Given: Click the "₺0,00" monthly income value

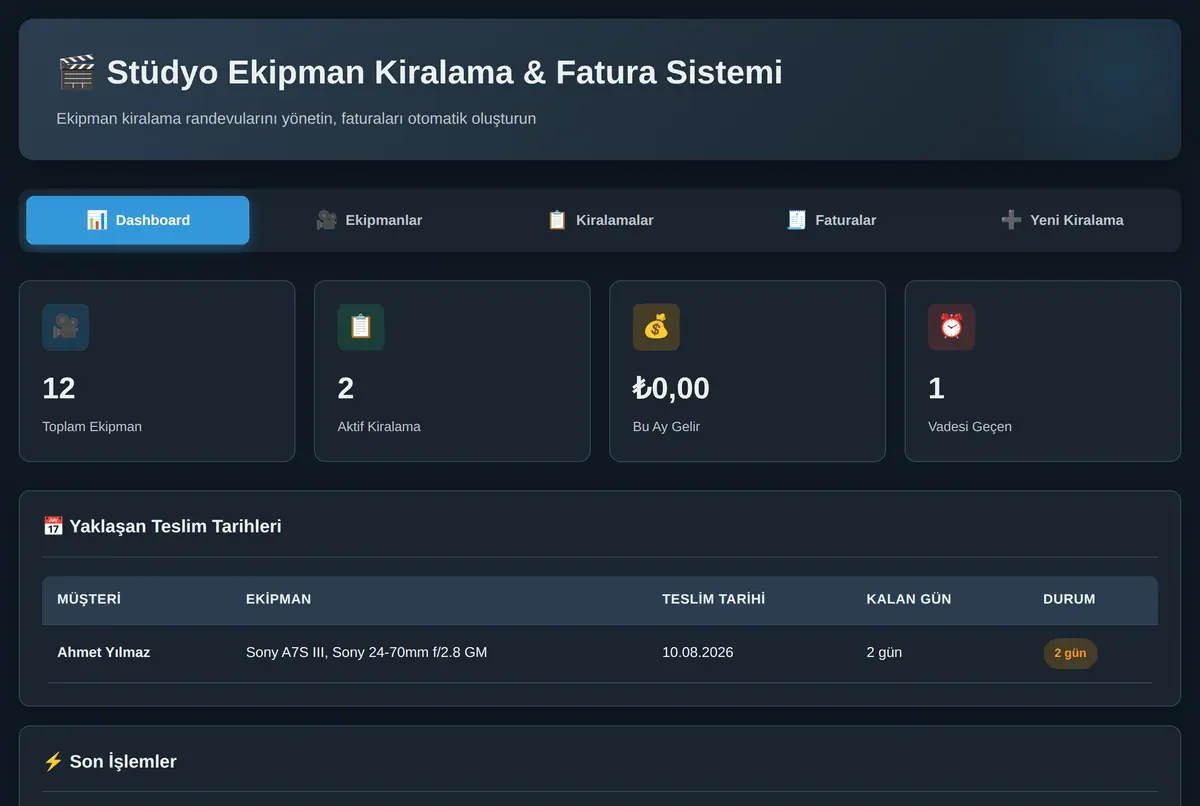Looking at the screenshot, I should 671,388.
